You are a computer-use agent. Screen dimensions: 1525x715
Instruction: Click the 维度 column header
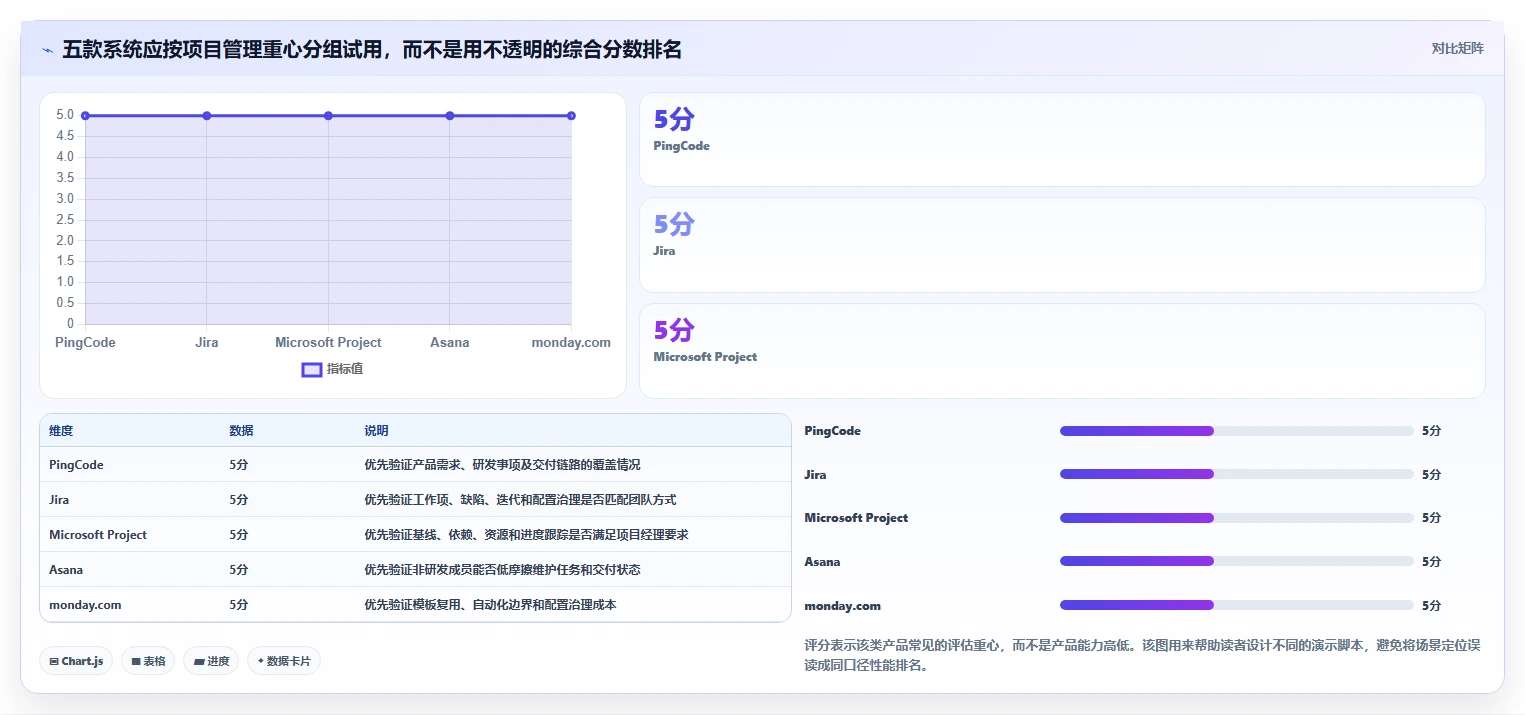point(61,431)
